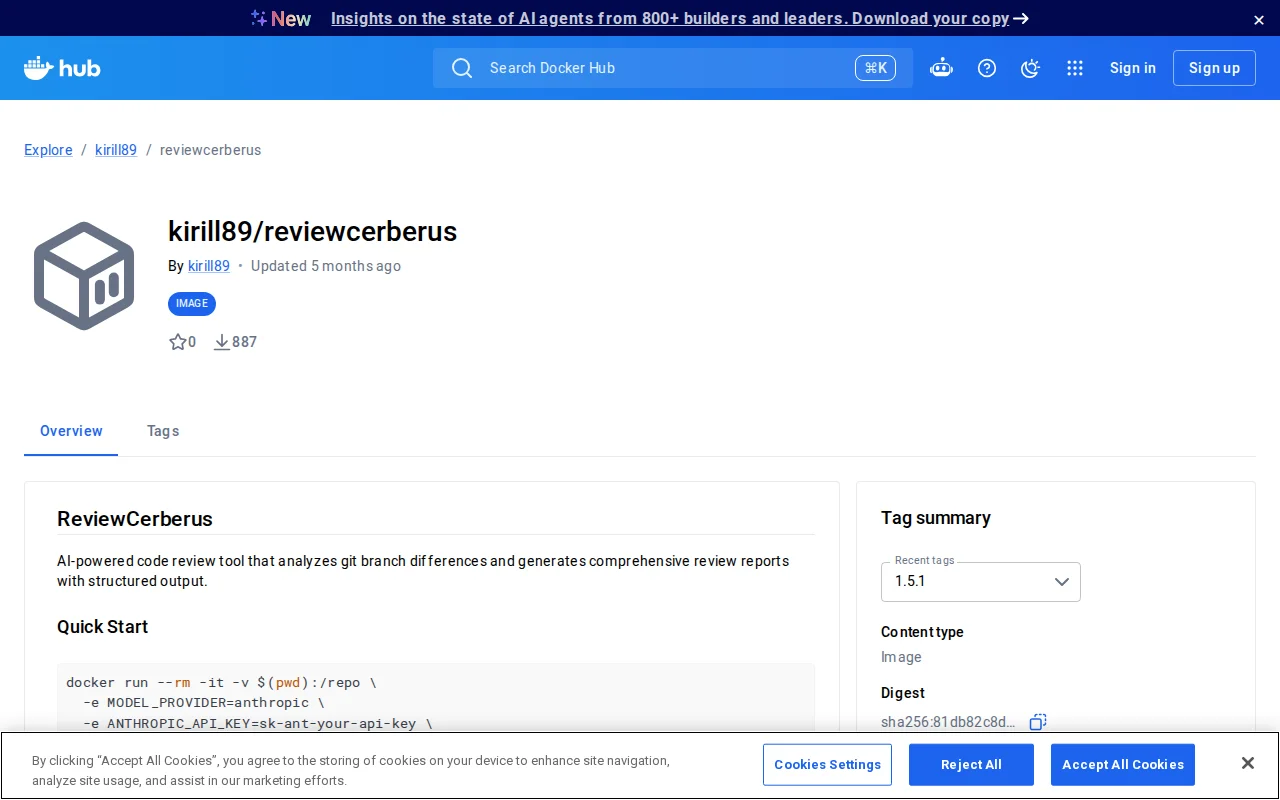Image resolution: width=1280 pixels, height=800 pixels.
Task: Click the ReviewCerberus heading
Action: (x=135, y=519)
